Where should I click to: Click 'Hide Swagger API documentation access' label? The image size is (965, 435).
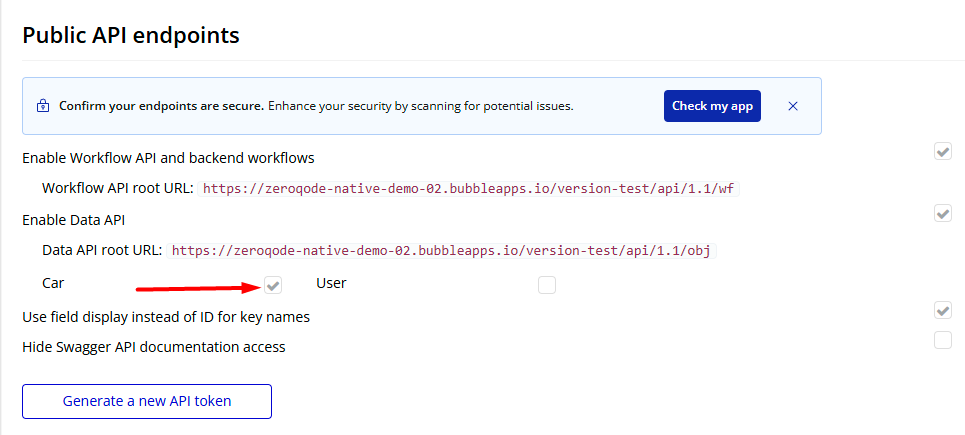click(x=154, y=347)
